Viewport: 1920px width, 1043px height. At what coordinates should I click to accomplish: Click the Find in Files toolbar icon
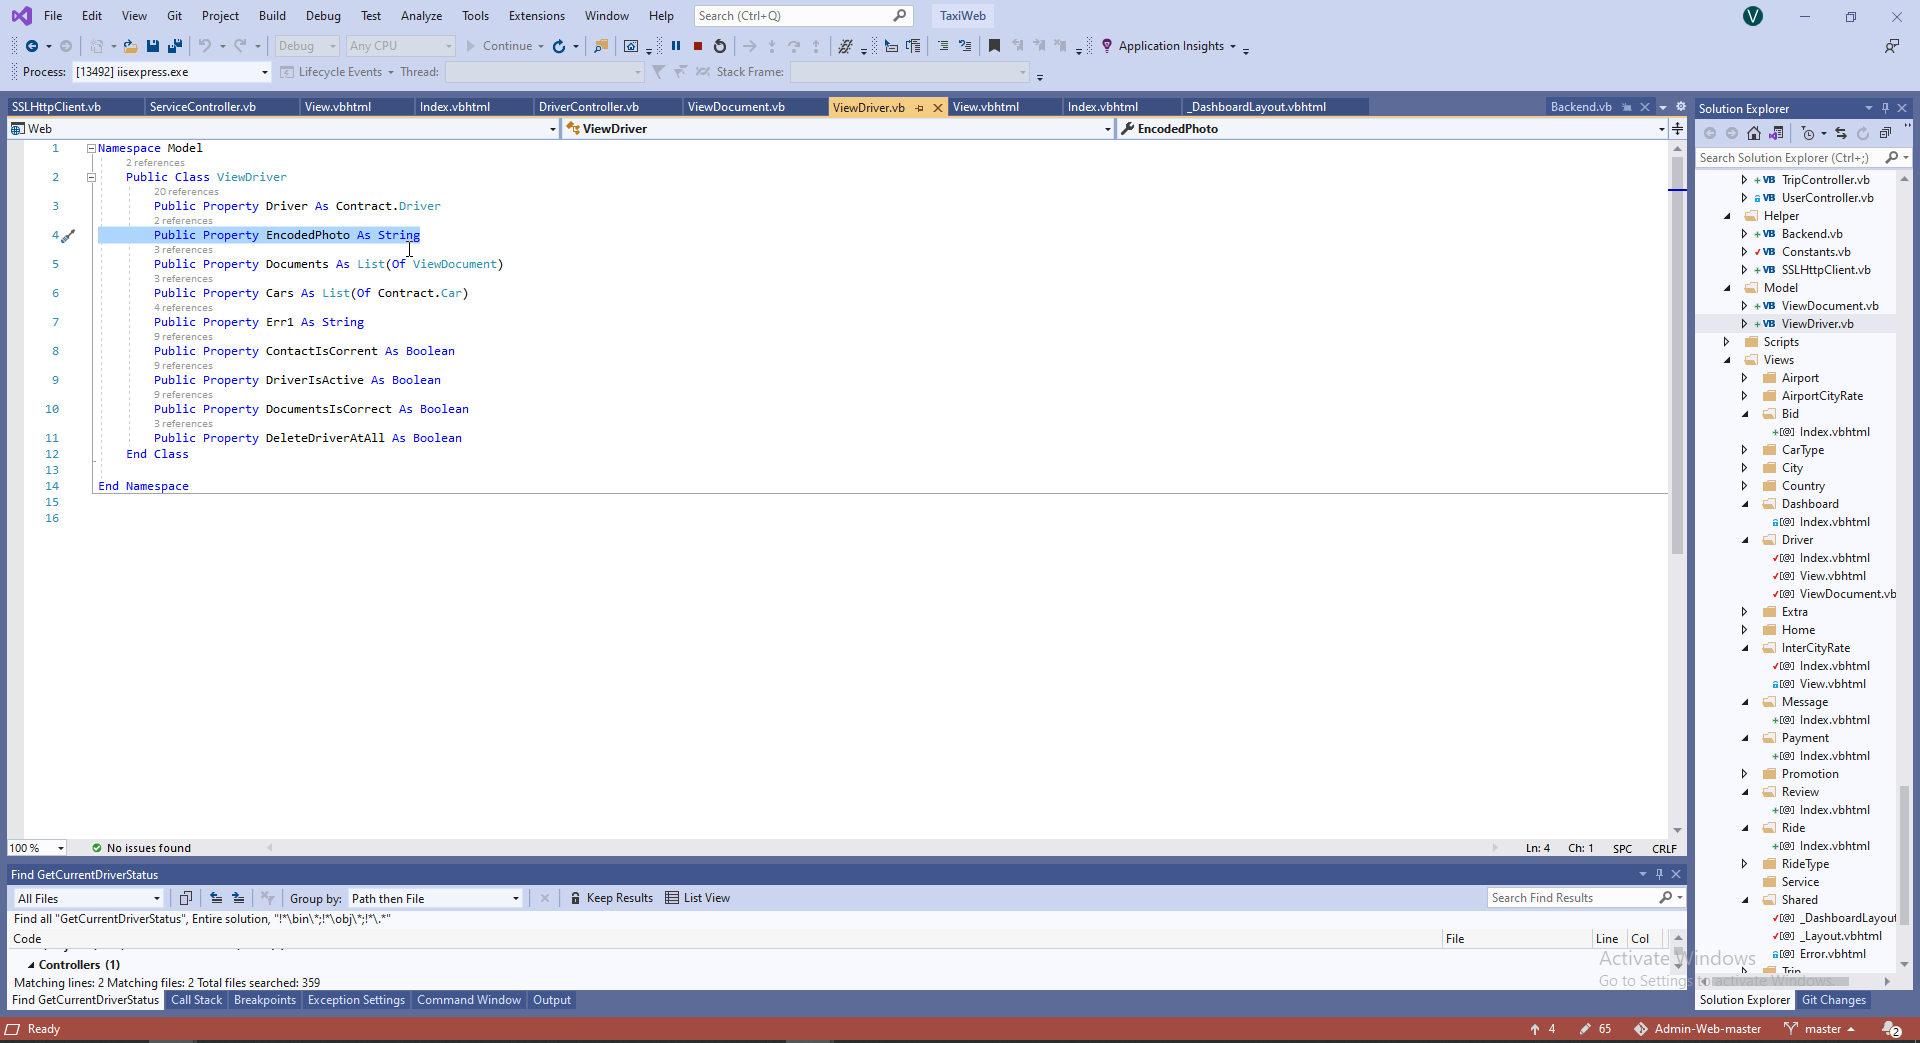601,46
